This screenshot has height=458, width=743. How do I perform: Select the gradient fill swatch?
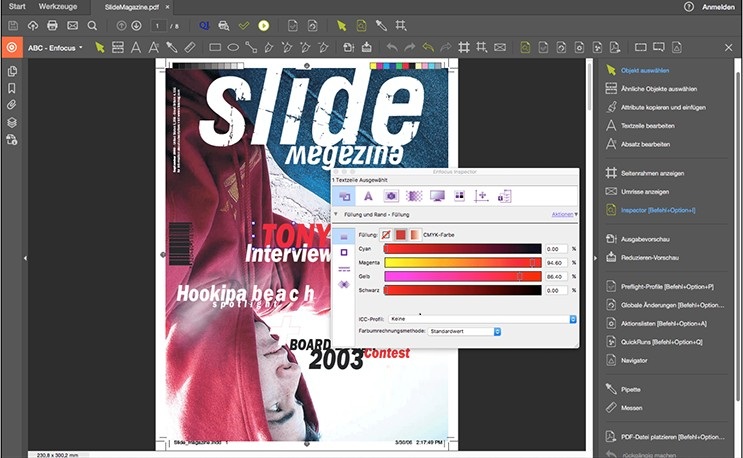[x=415, y=234]
